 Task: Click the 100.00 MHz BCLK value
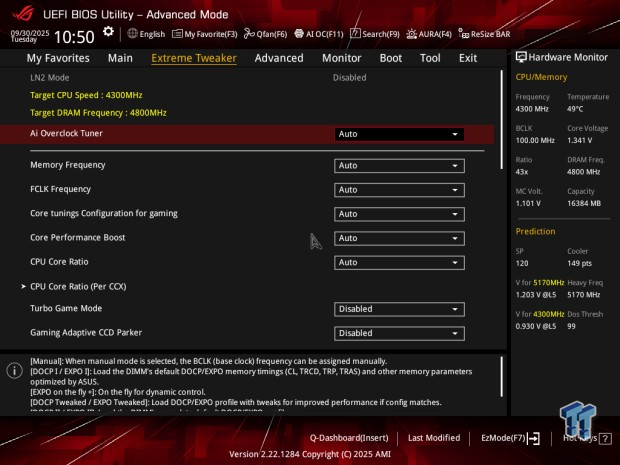point(535,140)
